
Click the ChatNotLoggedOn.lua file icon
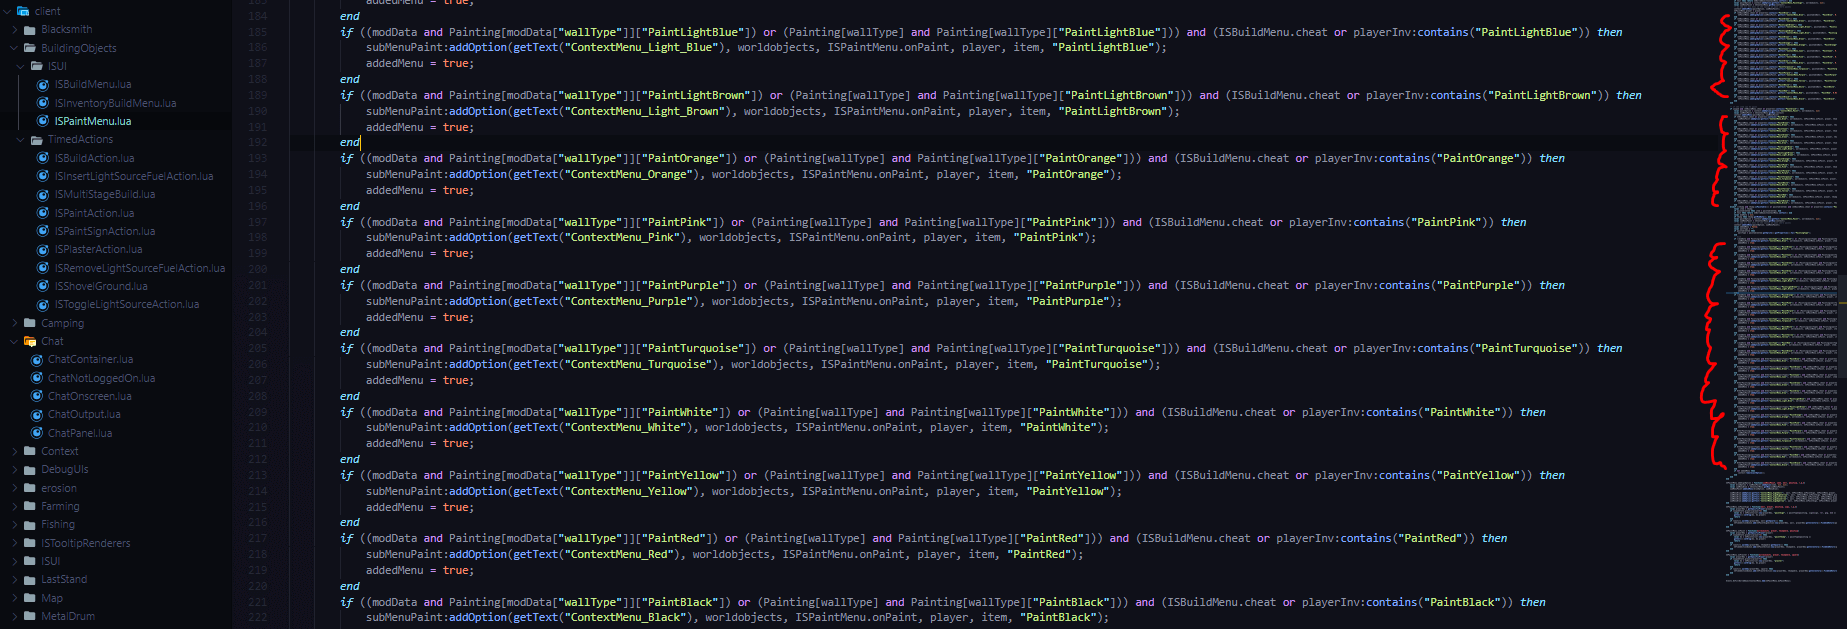(x=36, y=378)
